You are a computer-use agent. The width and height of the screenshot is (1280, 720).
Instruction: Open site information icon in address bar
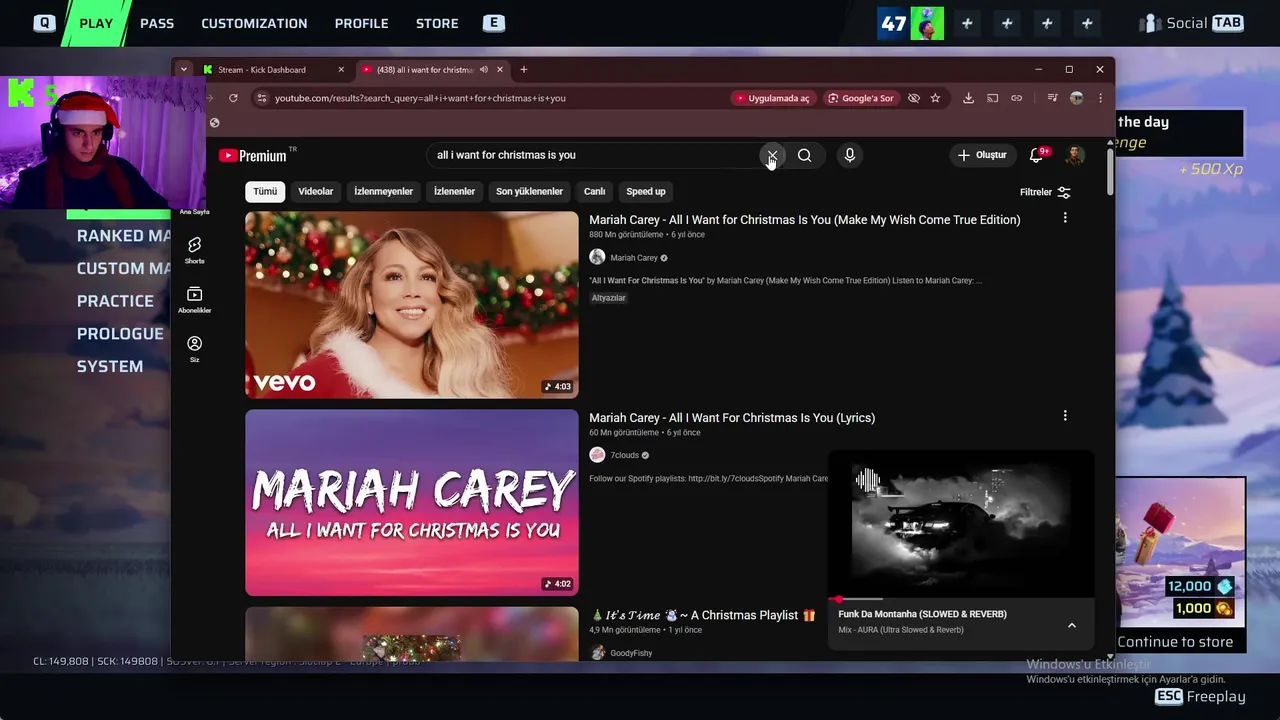point(262,98)
